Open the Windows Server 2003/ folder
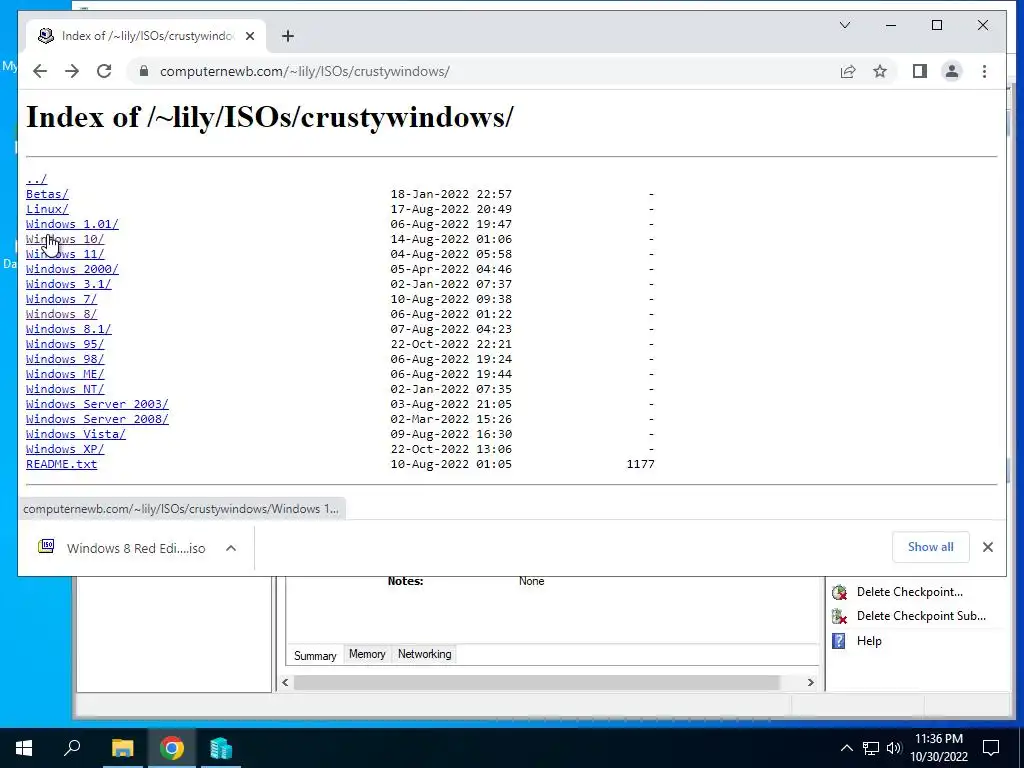 [x=97, y=404]
